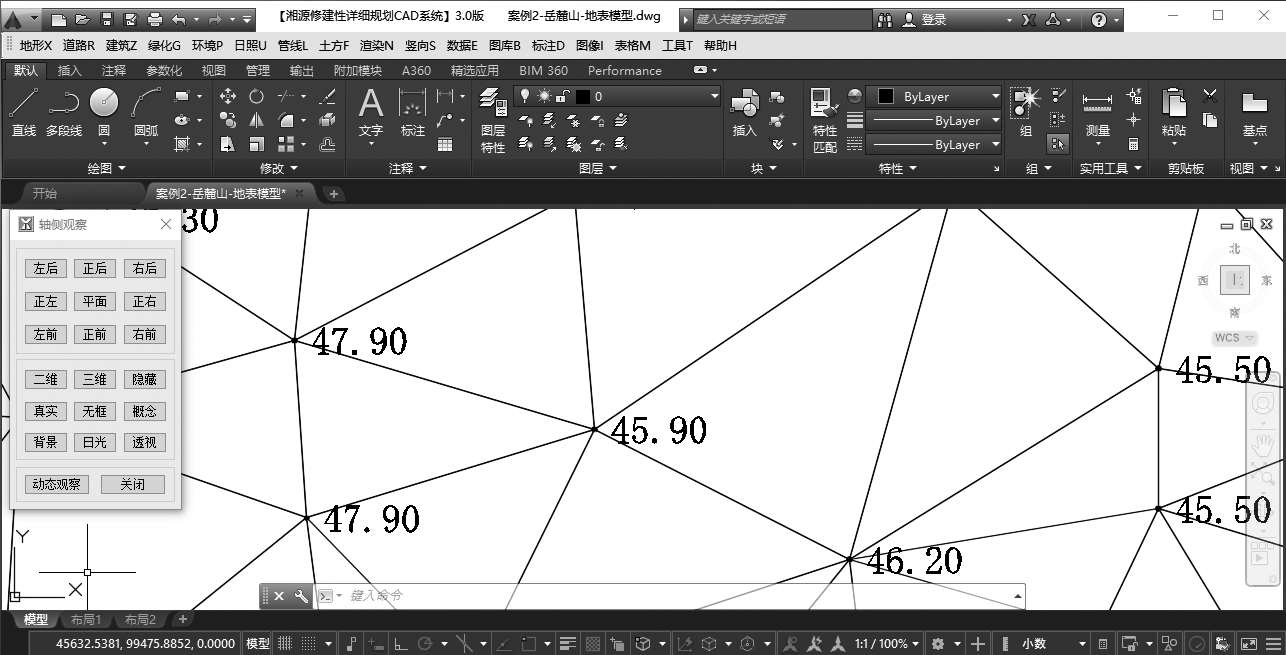Toggle ortho mode in status bar
Viewport: 1286px width, 655px height.
(400, 643)
